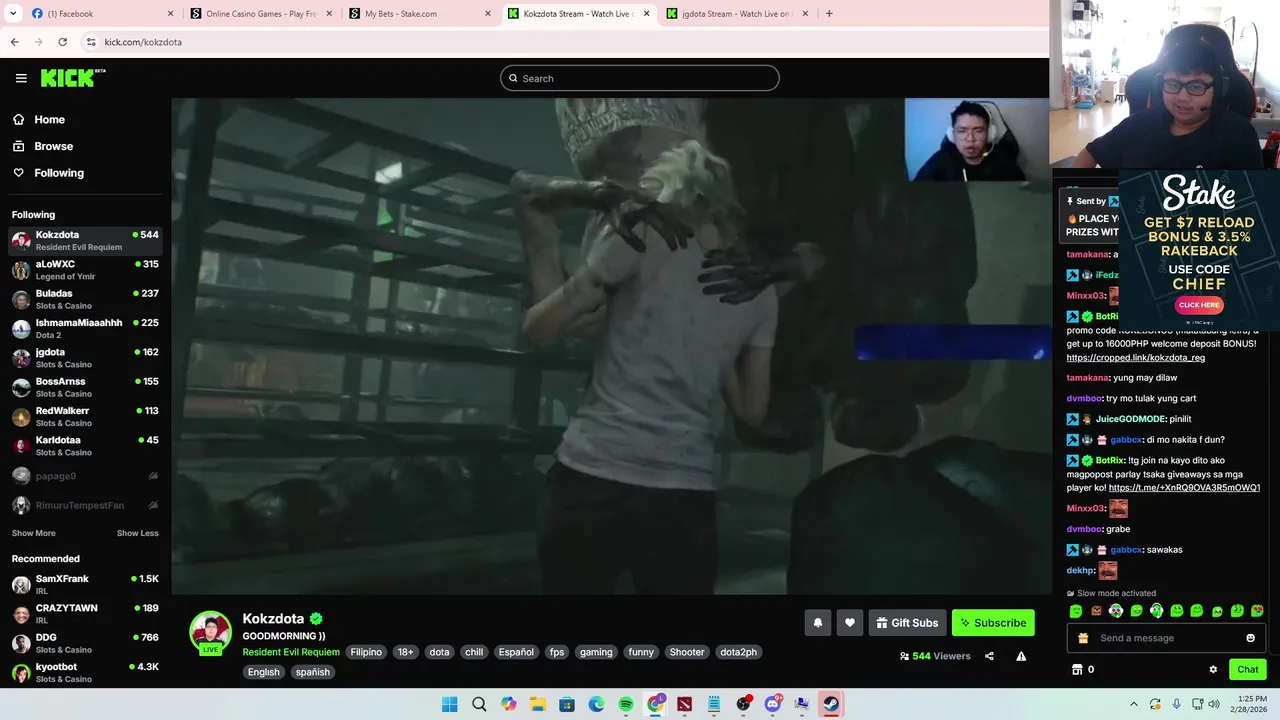
Task: Open Discord from the taskbar
Action: click(772, 704)
